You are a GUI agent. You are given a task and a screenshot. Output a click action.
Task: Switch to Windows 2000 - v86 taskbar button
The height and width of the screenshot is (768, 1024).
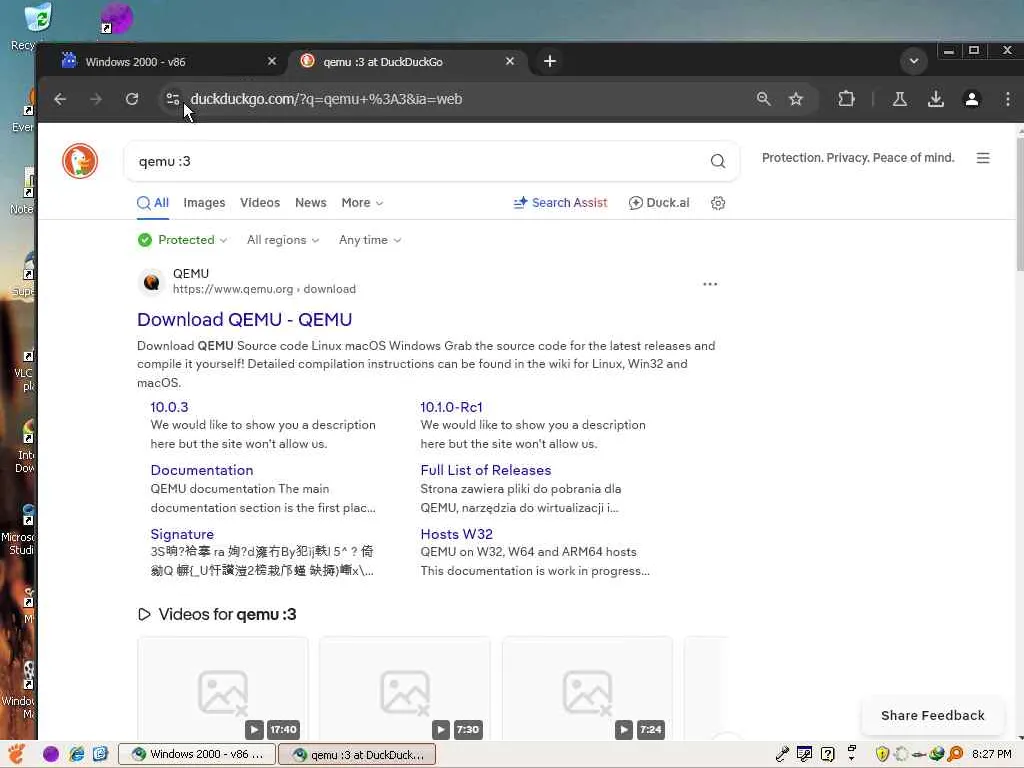click(x=196, y=754)
